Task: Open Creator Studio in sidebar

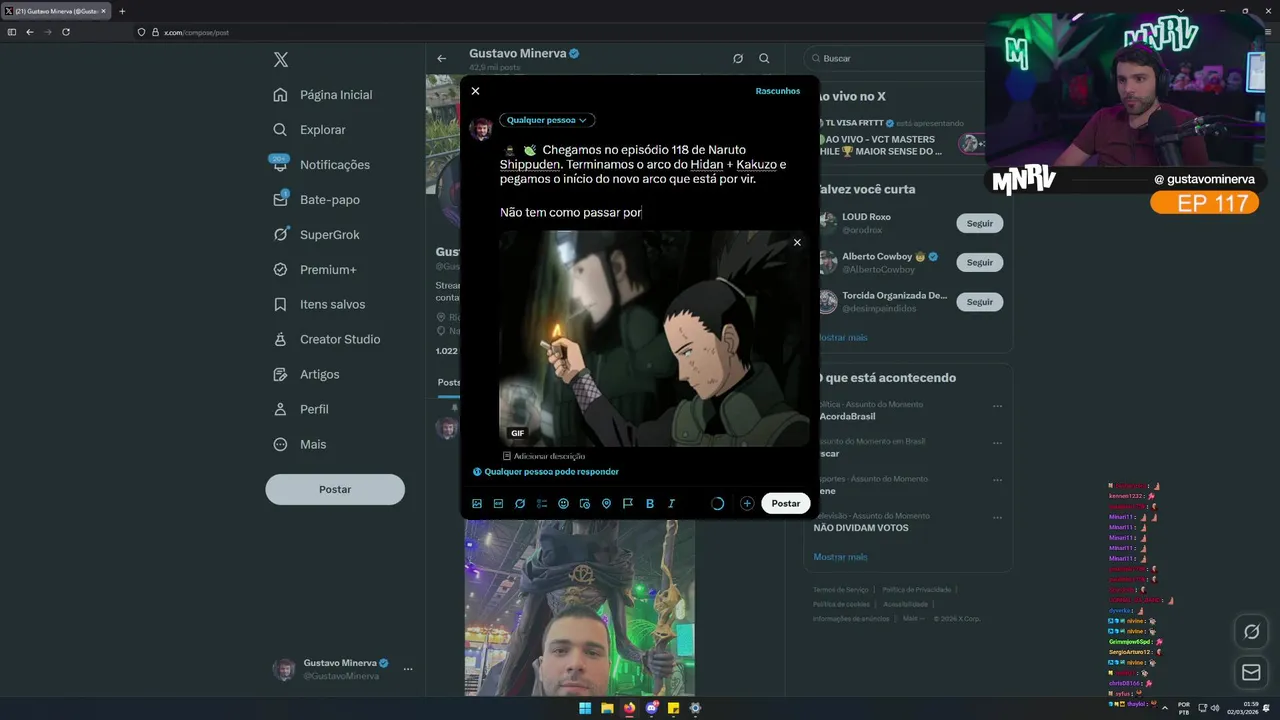Action: (x=326, y=340)
